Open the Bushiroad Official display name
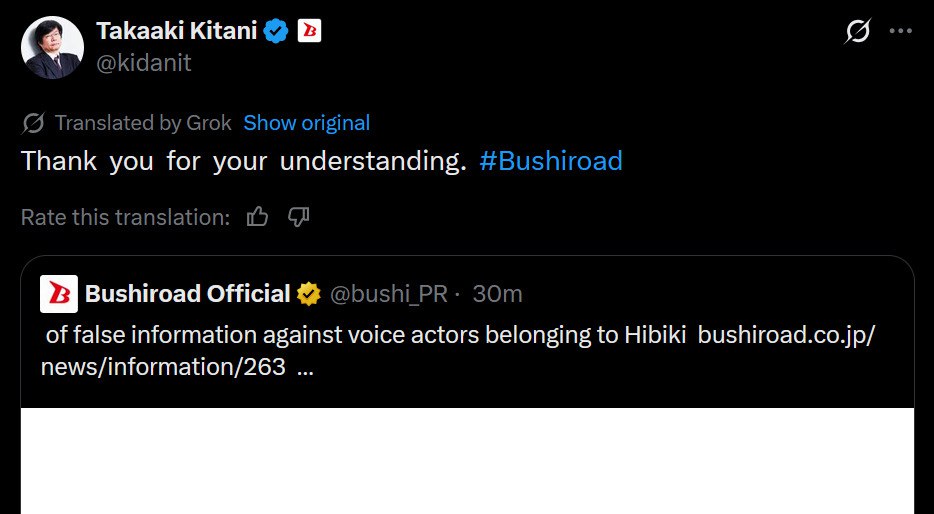The height and width of the screenshot is (514, 934). pos(187,294)
